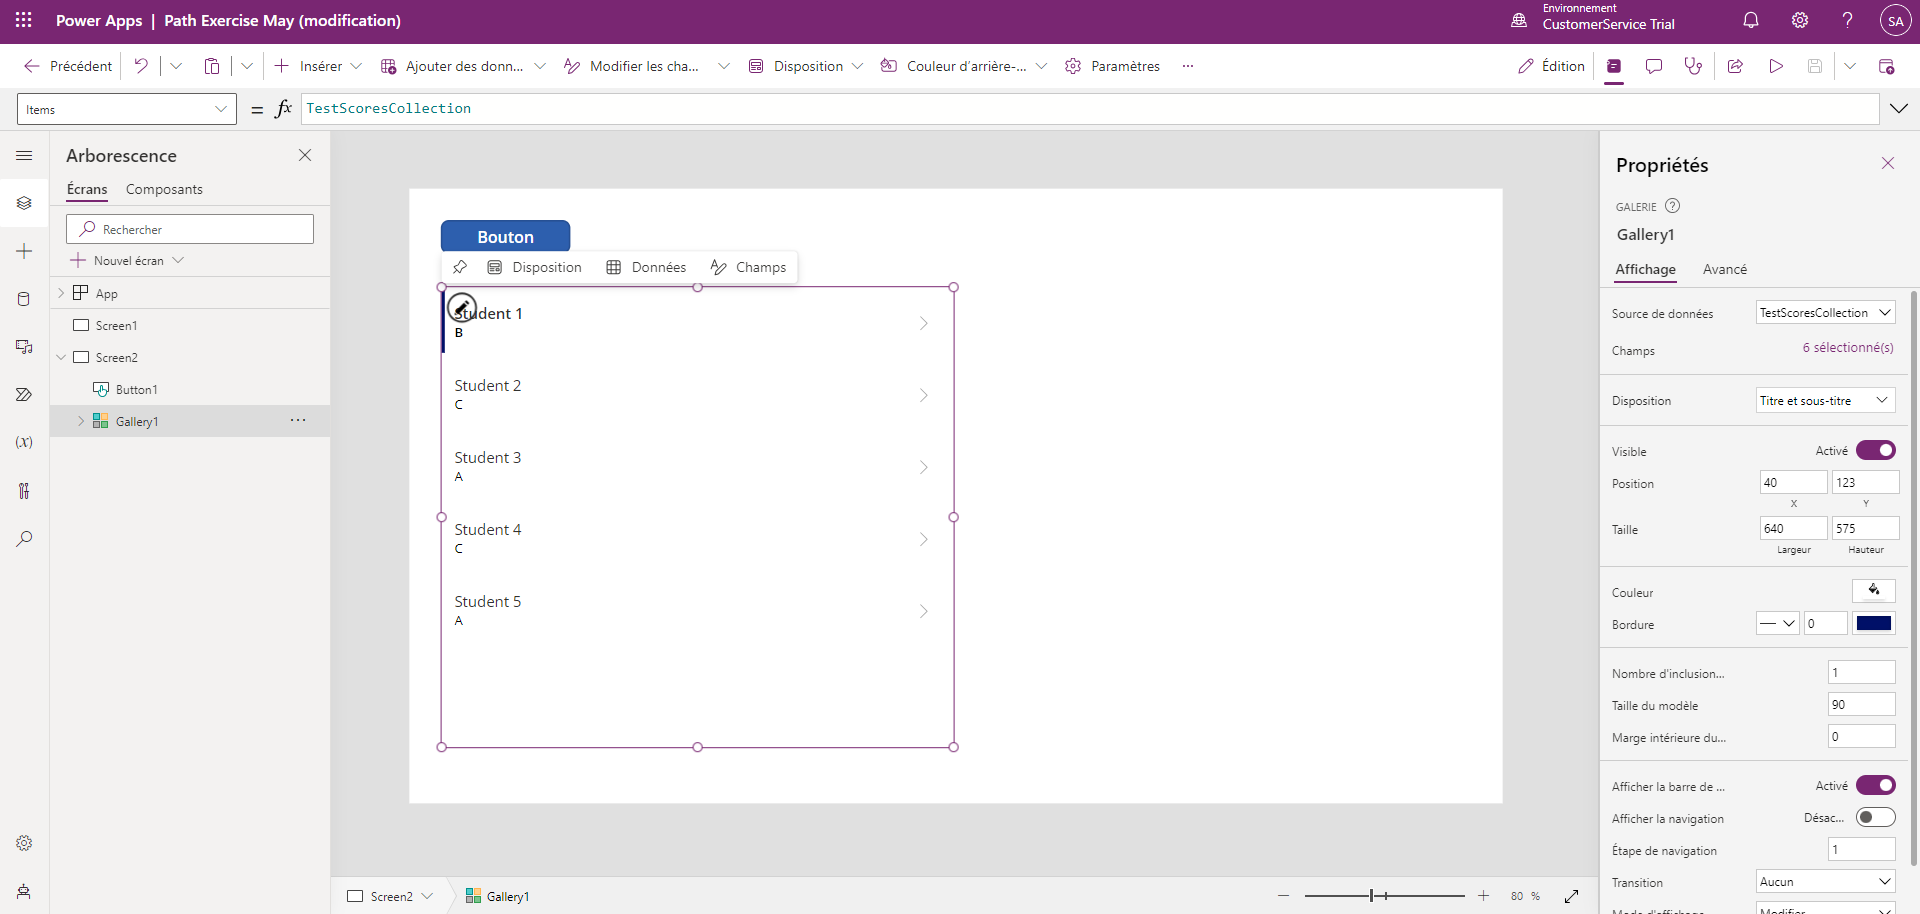
Task: Collapse the Screen2 tree node
Action: [61, 357]
